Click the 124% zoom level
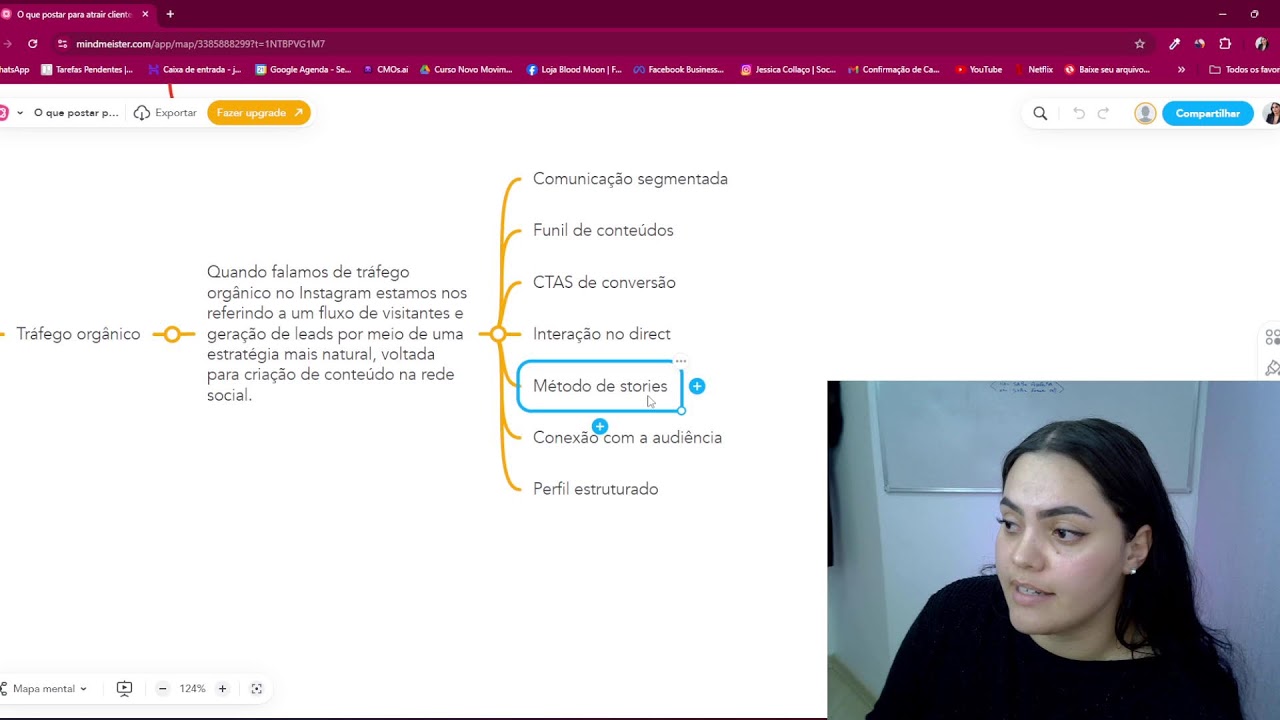The width and height of the screenshot is (1280, 720). pos(192,689)
